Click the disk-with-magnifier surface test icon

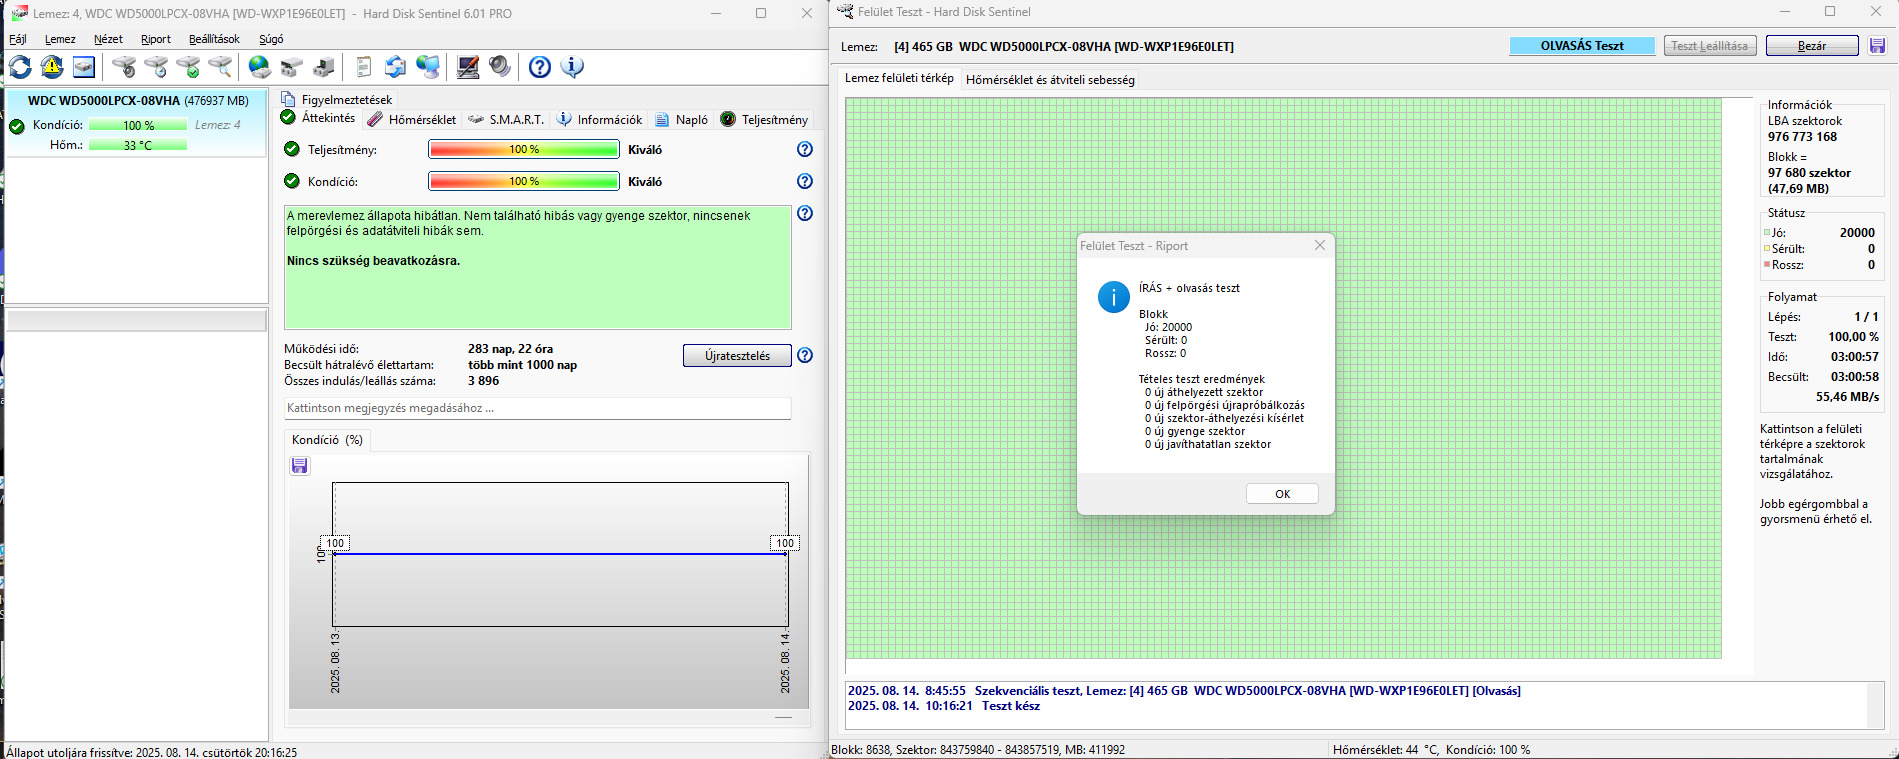(220, 67)
